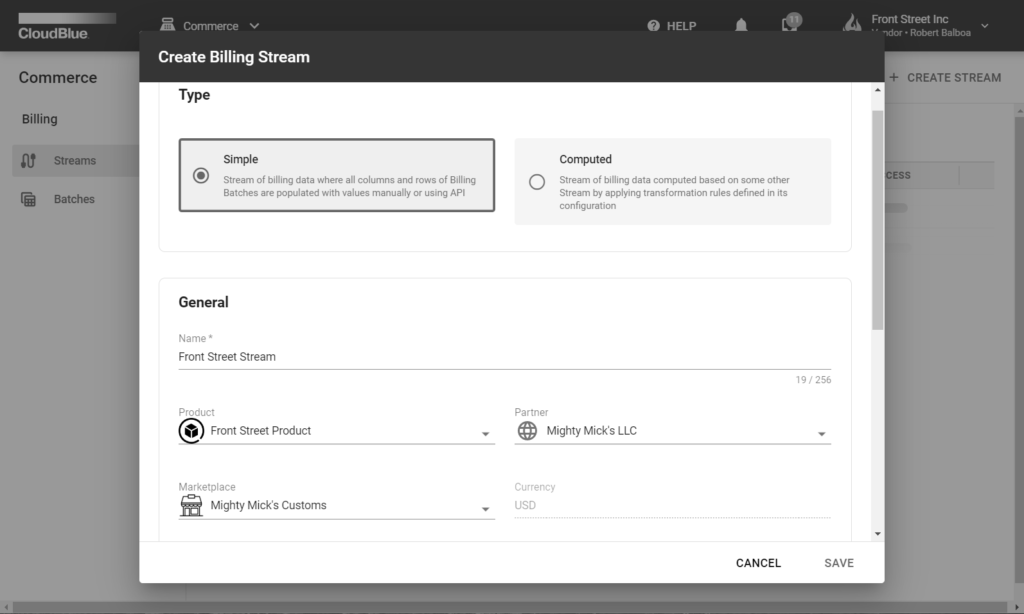
Task: Open the notifications bell icon
Action: (x=741, y=25)
